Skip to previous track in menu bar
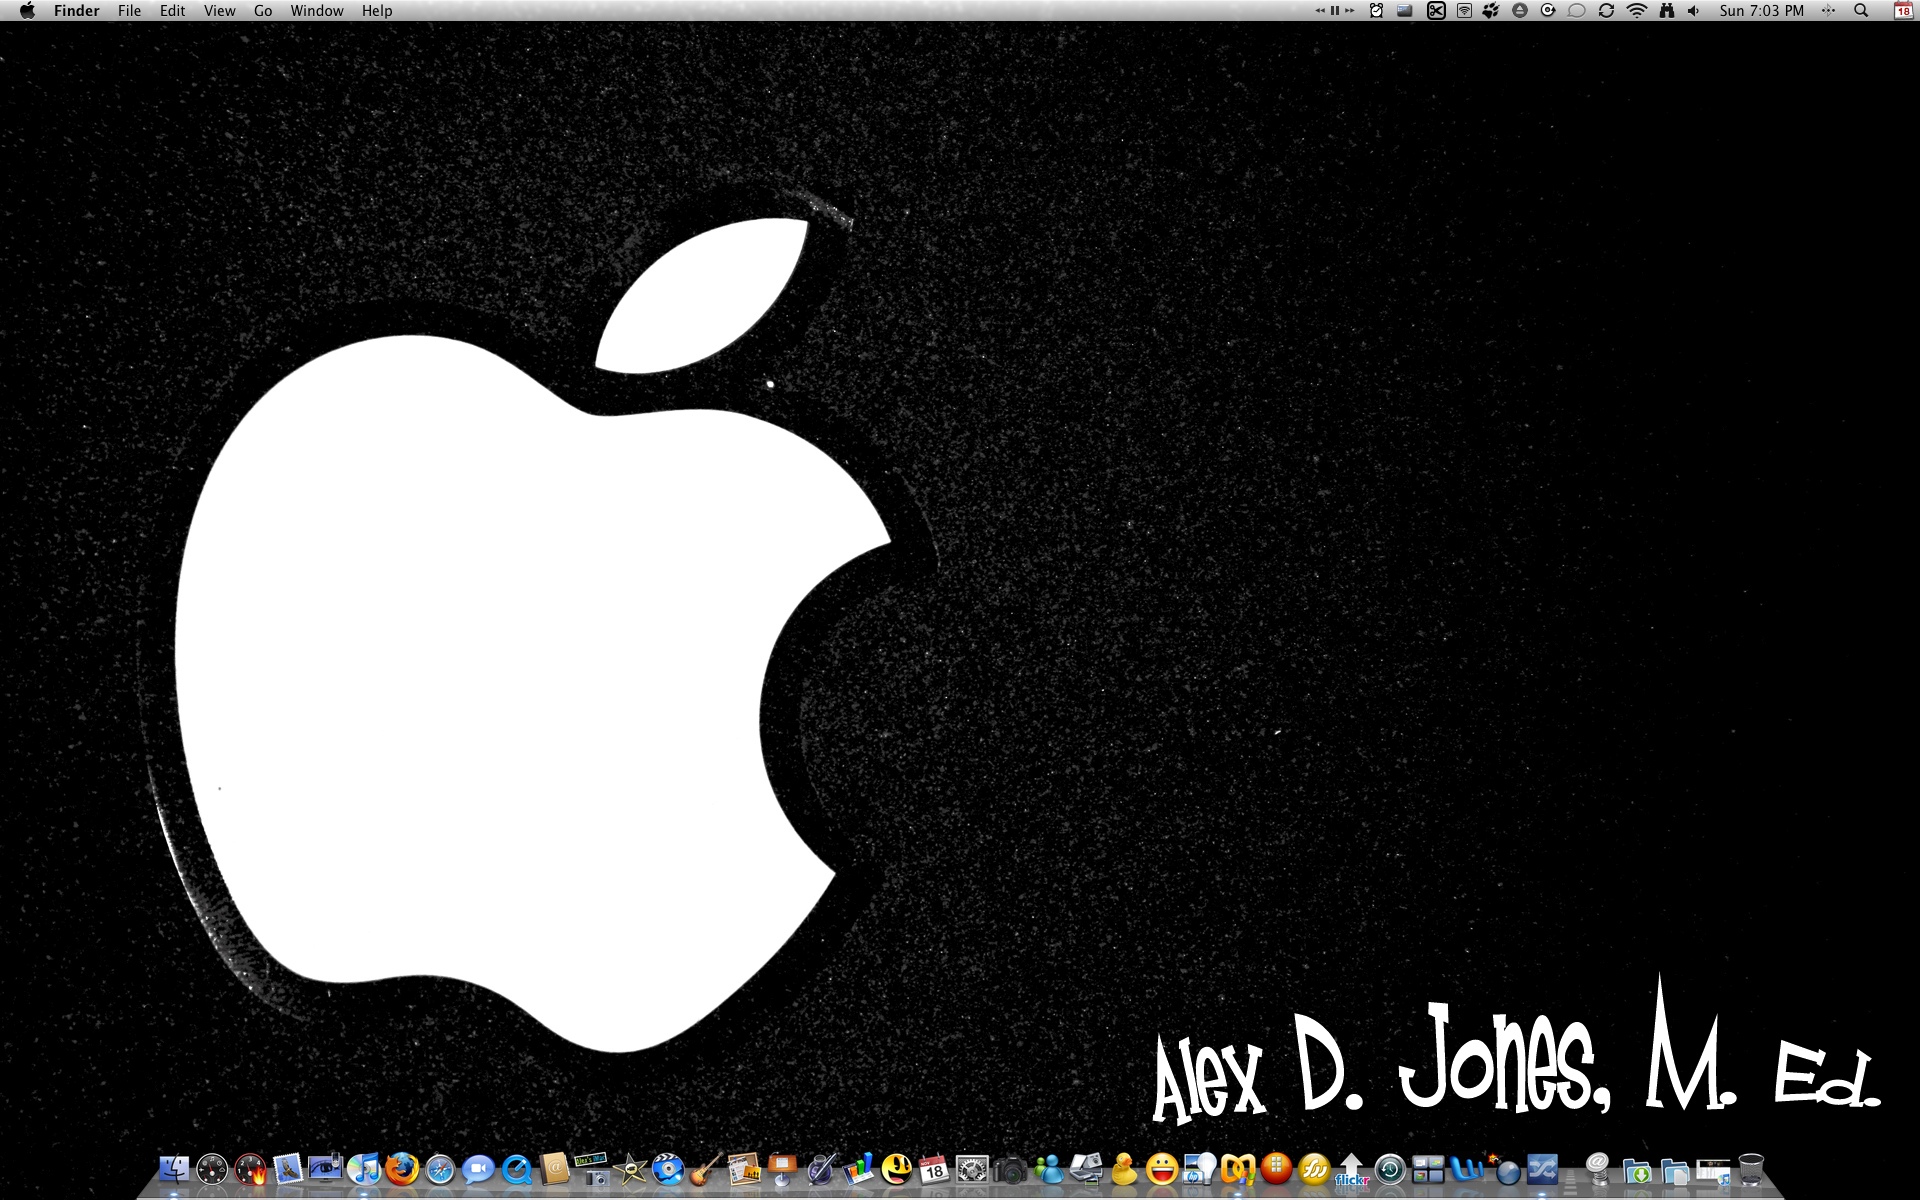The width and height of the screenshot is (1920, 1200). click(x=1320, y=11)
